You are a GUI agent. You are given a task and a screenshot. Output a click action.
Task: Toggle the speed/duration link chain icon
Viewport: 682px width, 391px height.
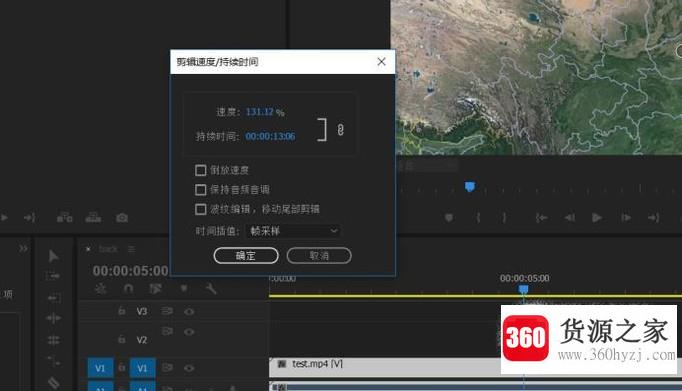tap(341, 130)
